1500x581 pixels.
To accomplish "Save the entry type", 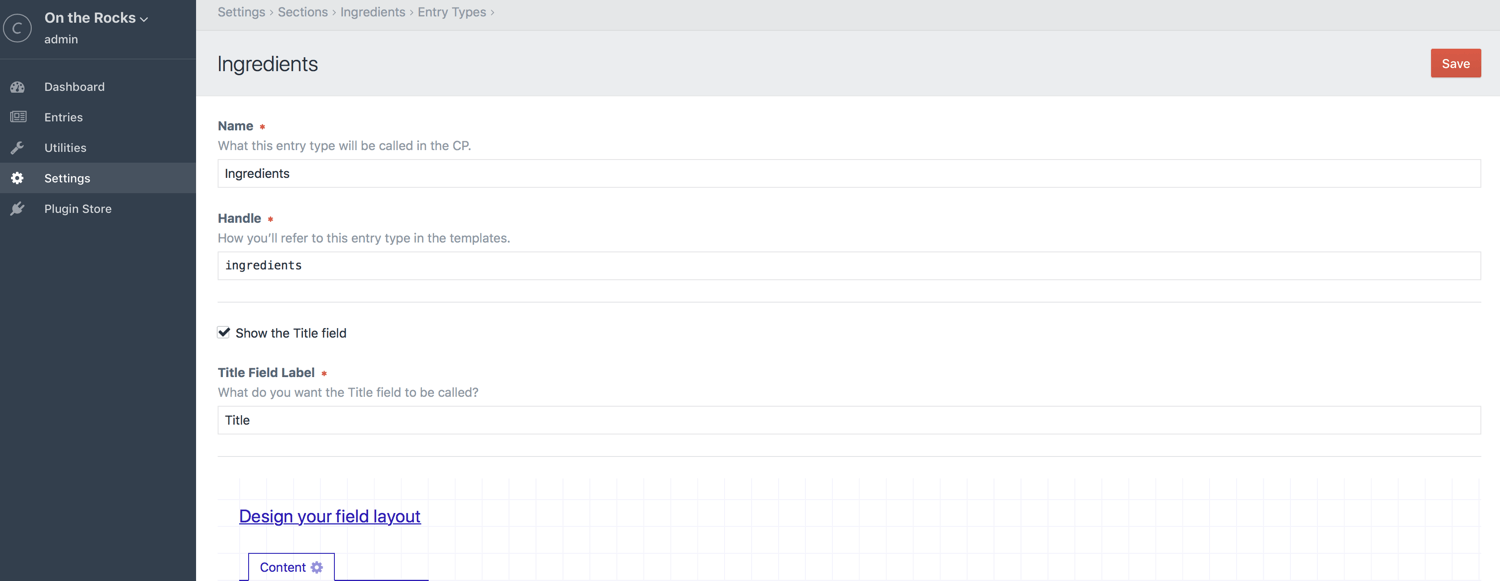I will coord(1455,63).
